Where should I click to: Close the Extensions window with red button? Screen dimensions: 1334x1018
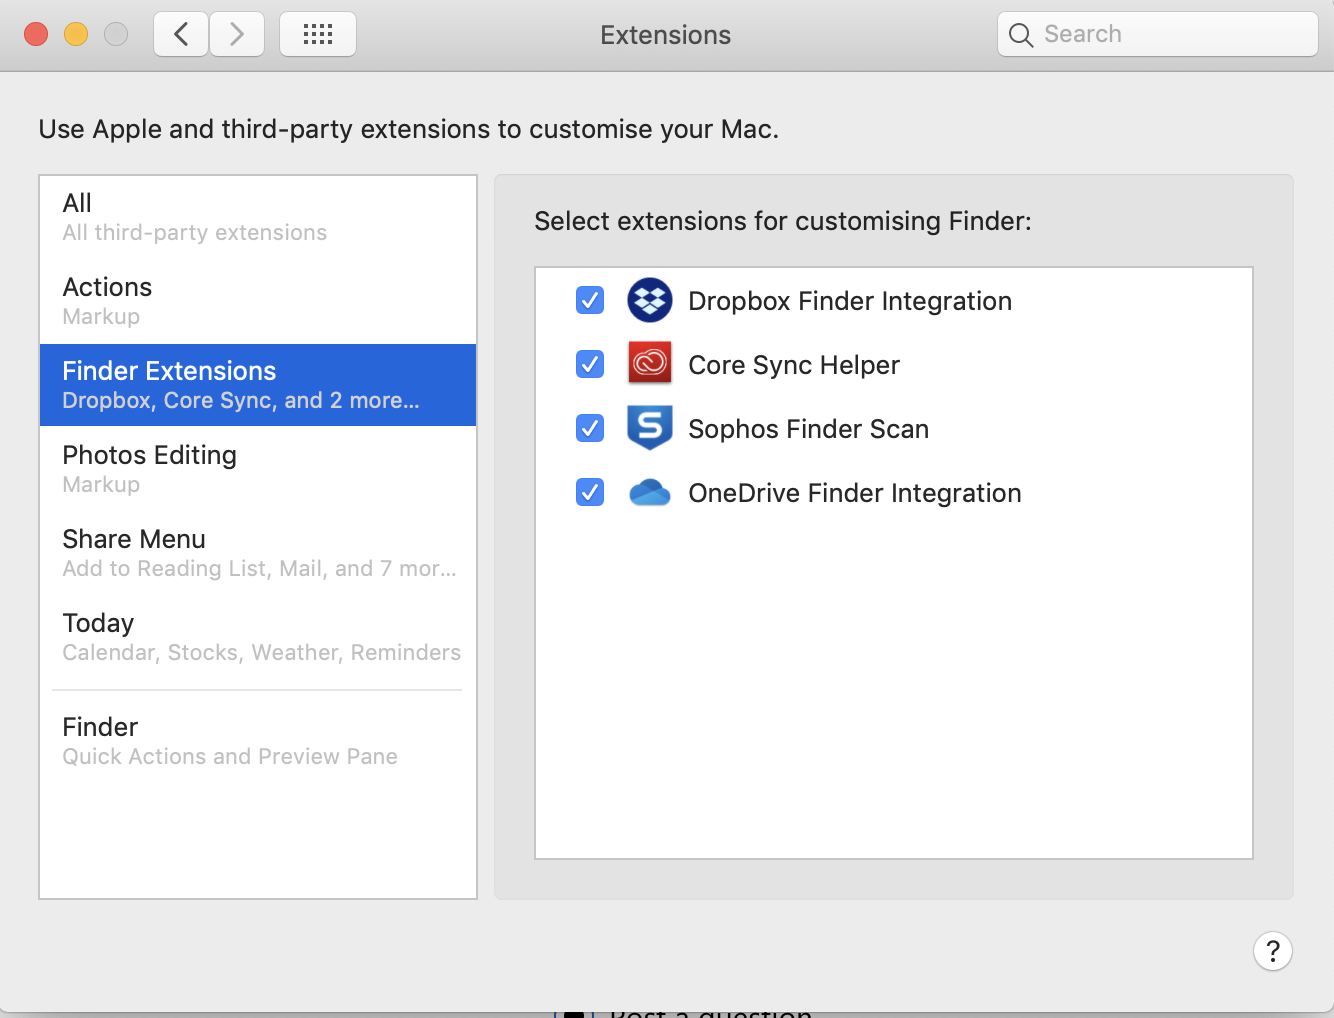36,34
